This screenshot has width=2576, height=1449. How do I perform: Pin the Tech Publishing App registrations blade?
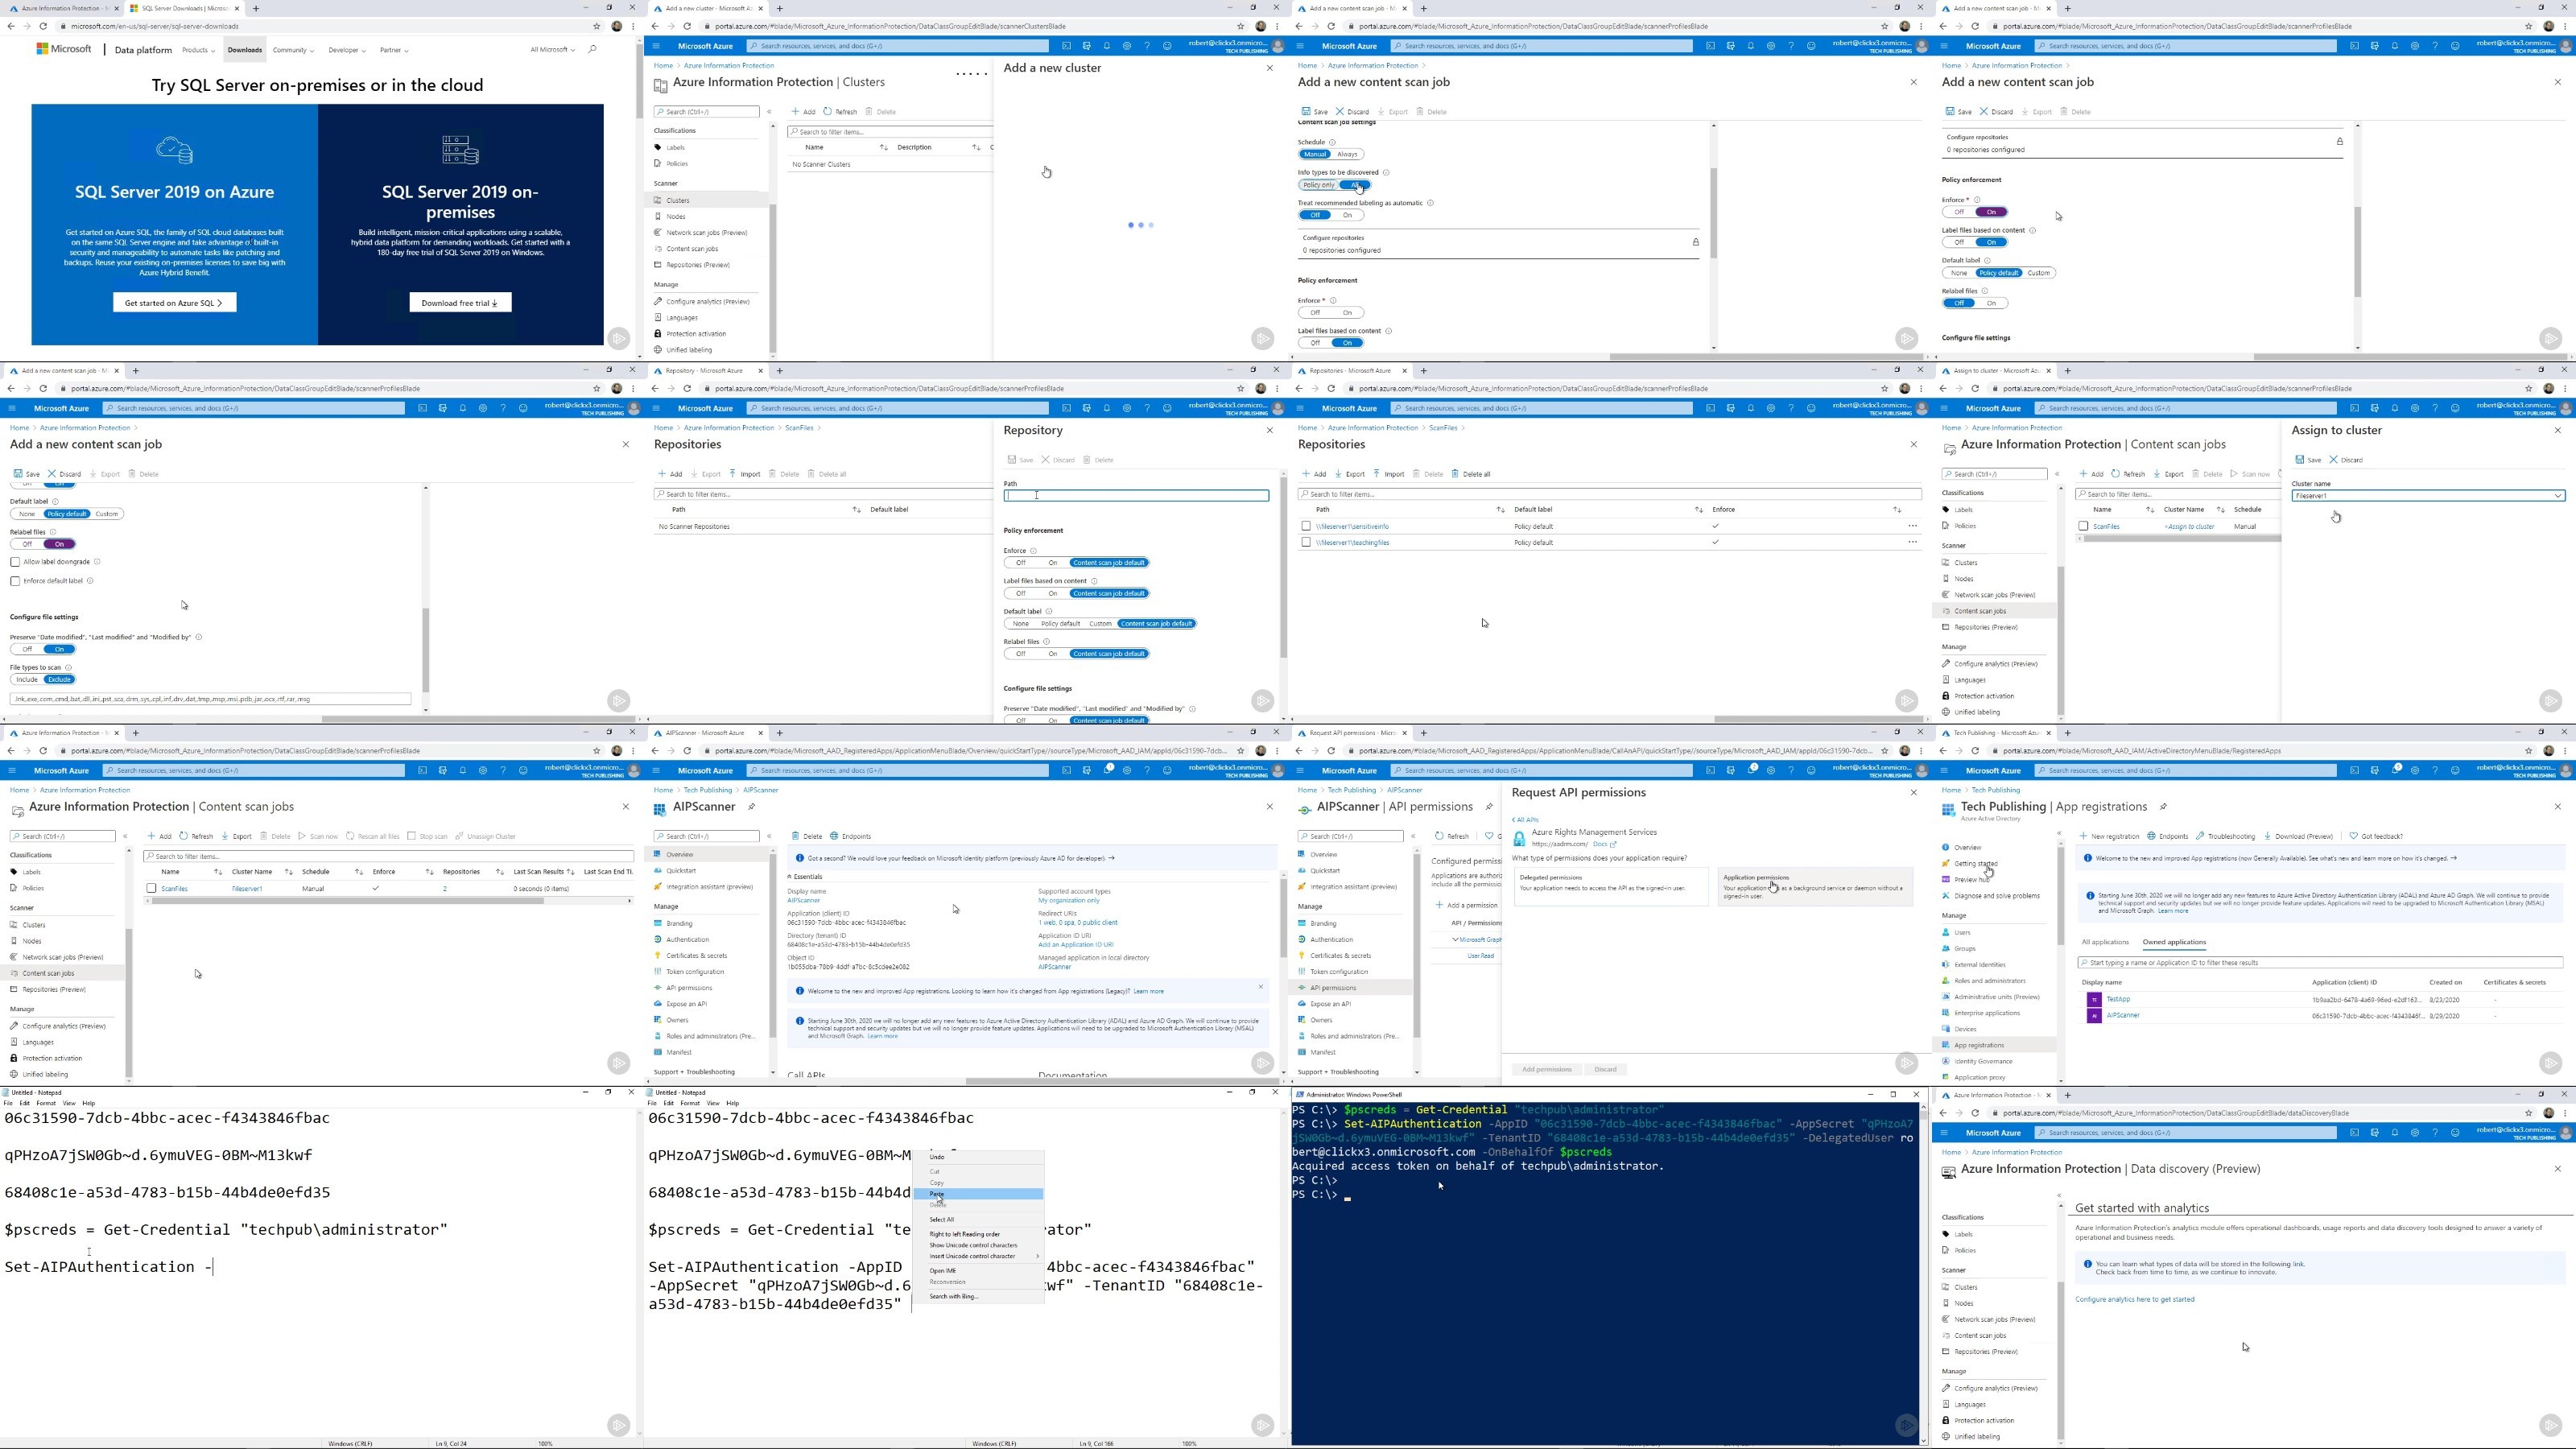pos(2163,807)
